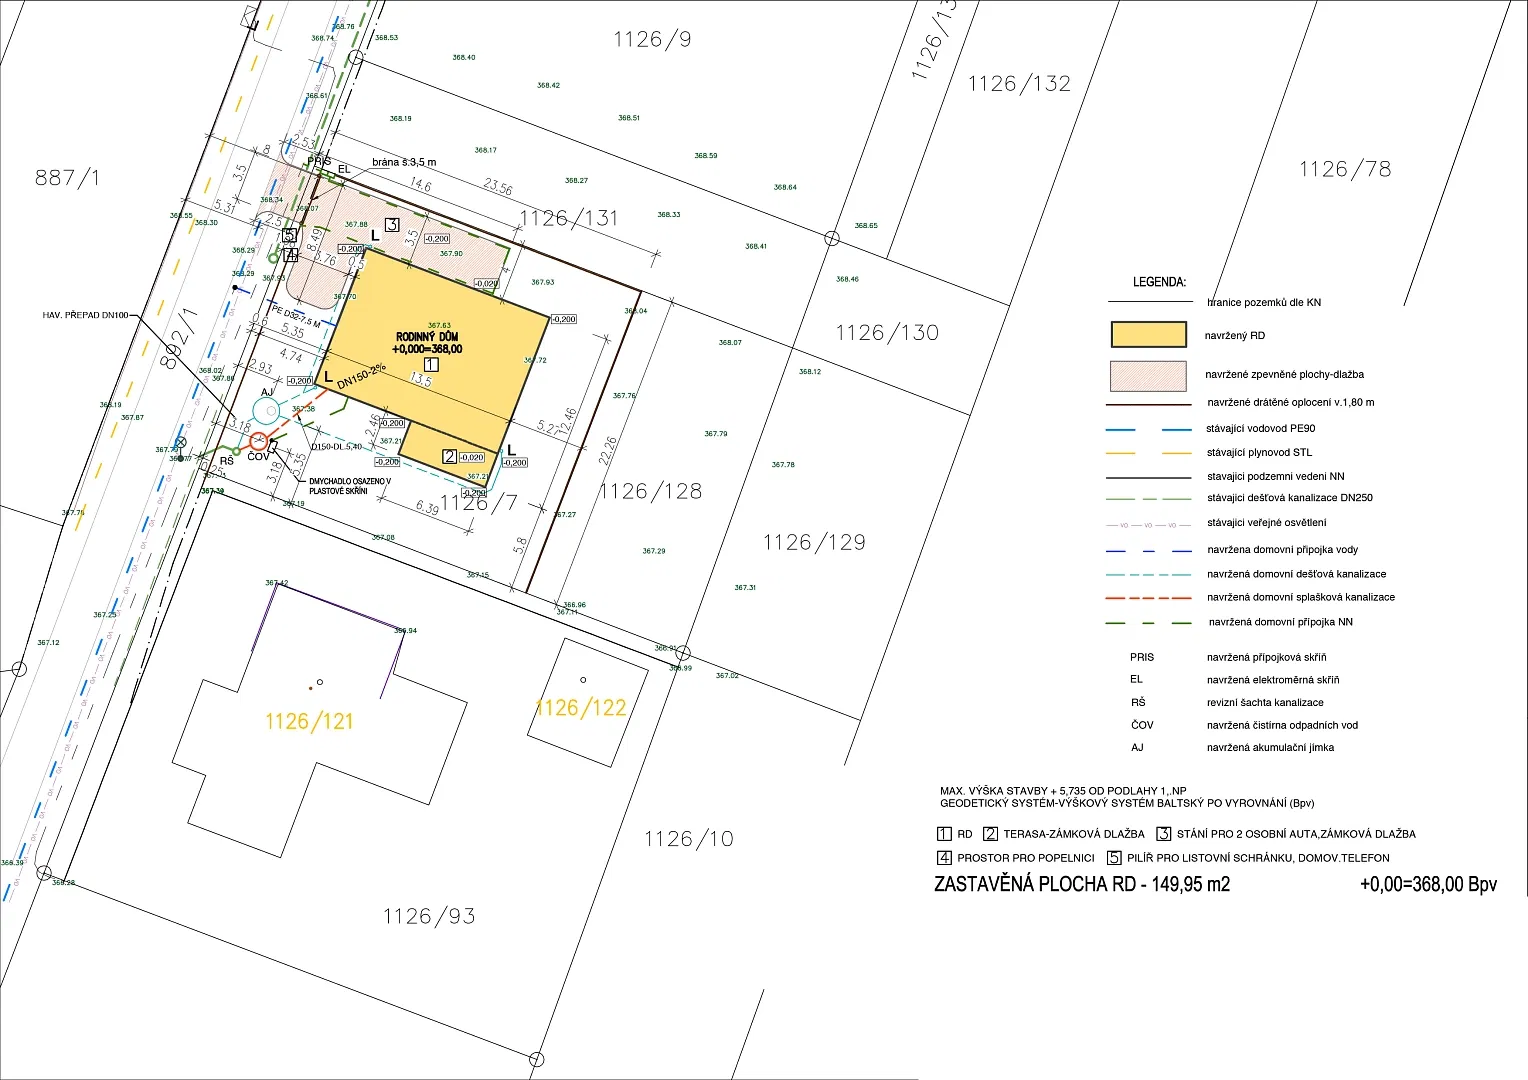Click parcel number '1126/129'
This screenshot has width=1528, height=1080.
(814, 542)
